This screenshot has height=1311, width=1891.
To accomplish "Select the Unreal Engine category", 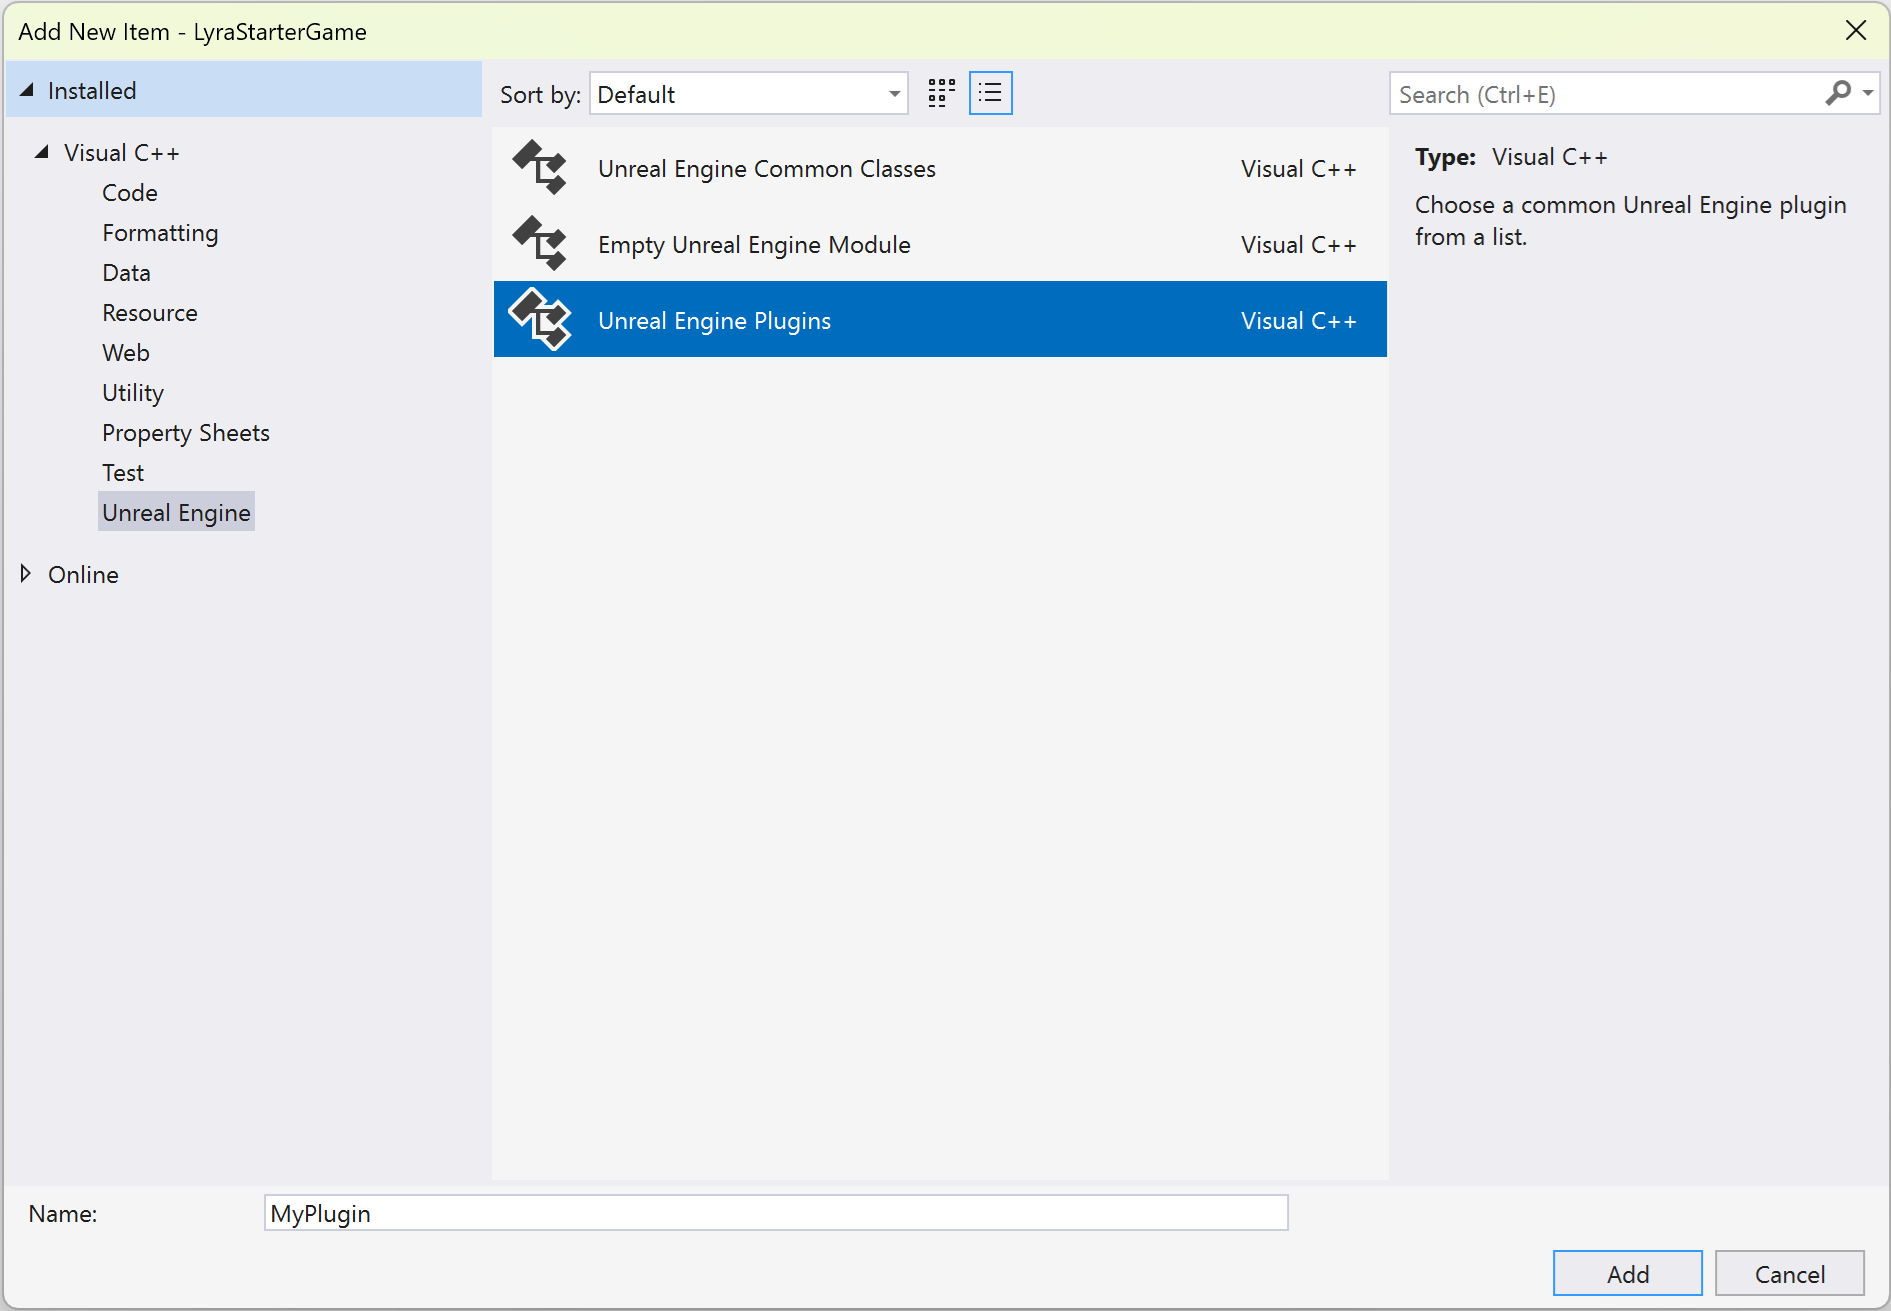I will point(176,512).
